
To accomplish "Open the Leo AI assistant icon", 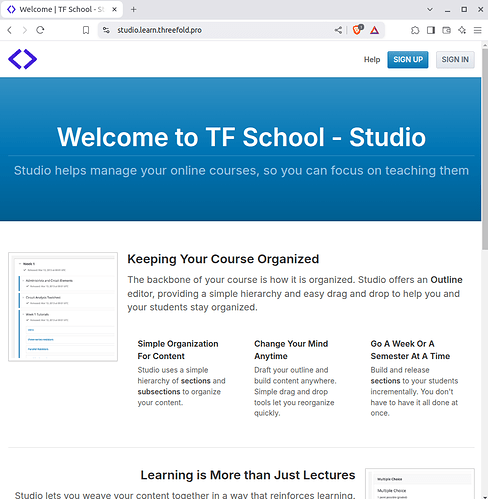I will tap(462, 30).
